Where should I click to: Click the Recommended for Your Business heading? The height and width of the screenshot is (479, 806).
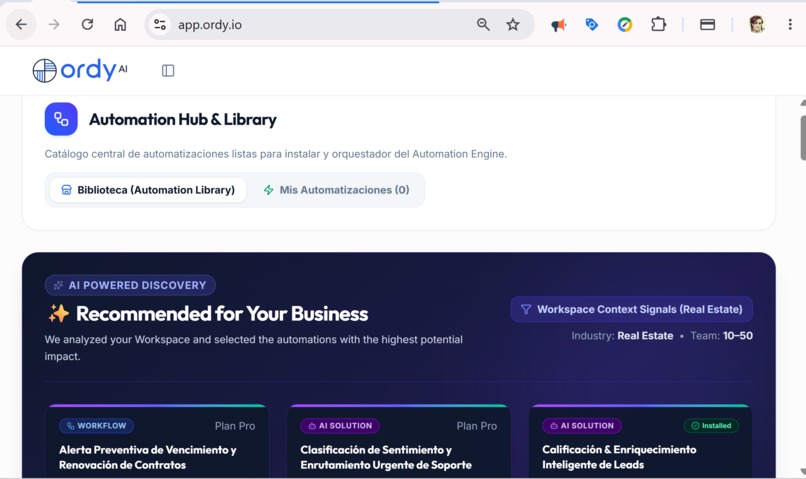222,314
